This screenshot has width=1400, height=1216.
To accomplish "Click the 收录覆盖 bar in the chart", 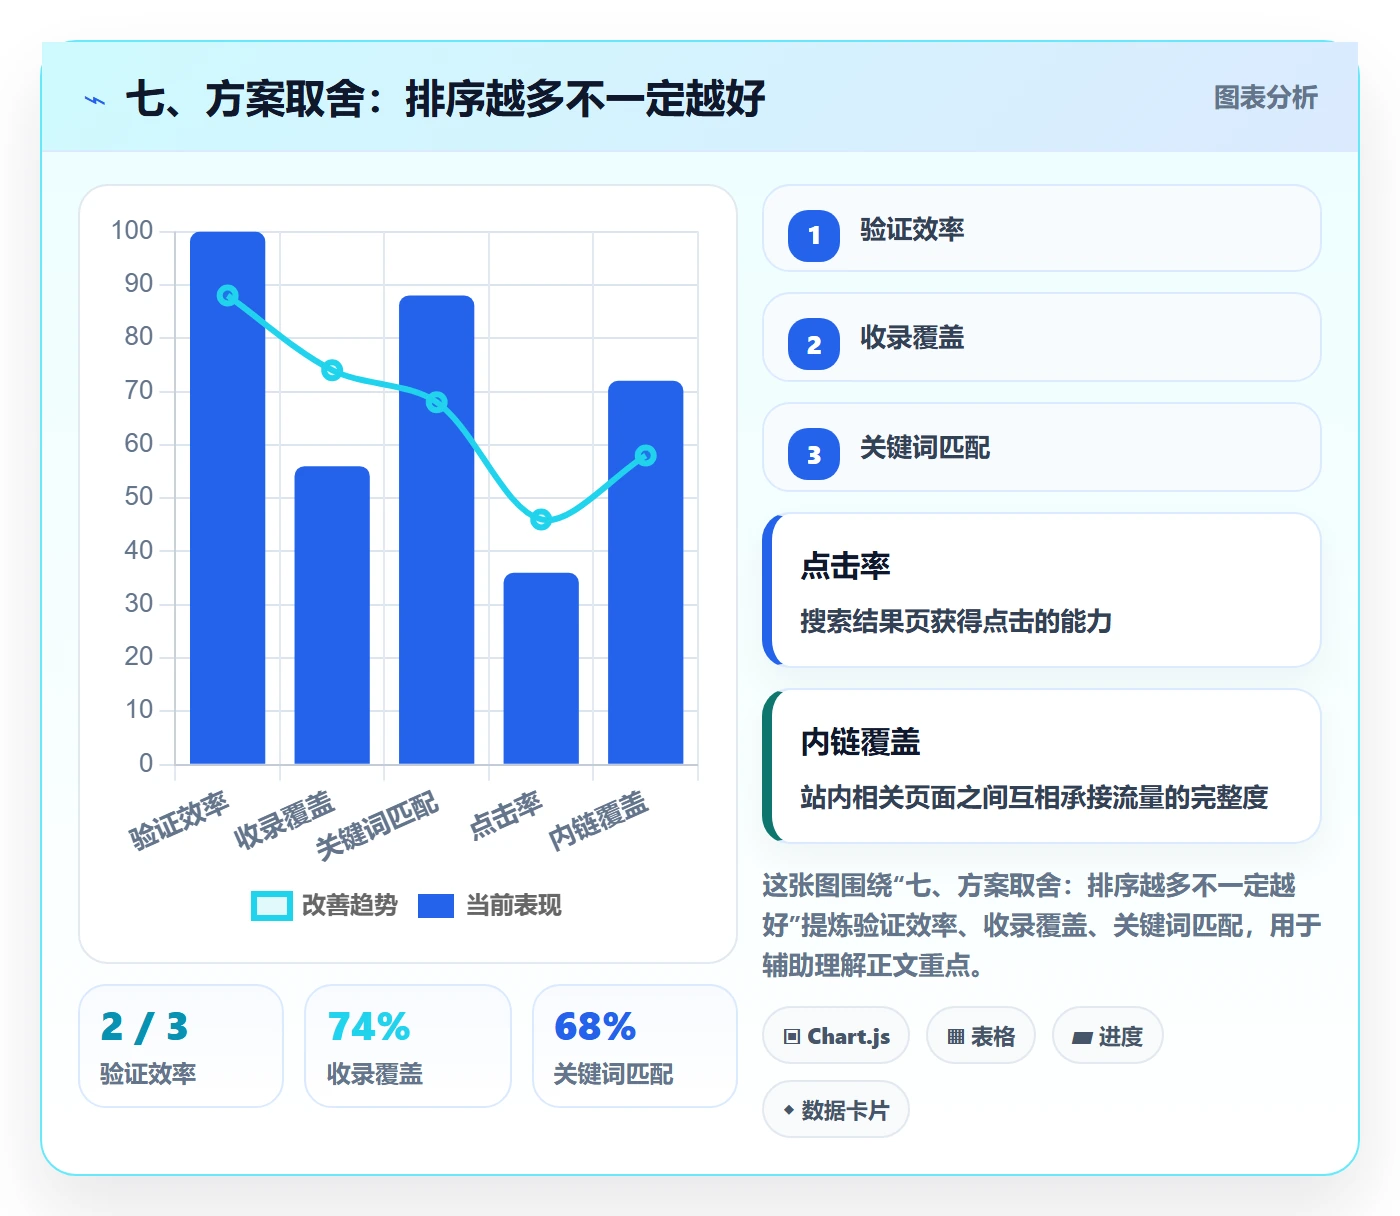I will tap(332, 615).
